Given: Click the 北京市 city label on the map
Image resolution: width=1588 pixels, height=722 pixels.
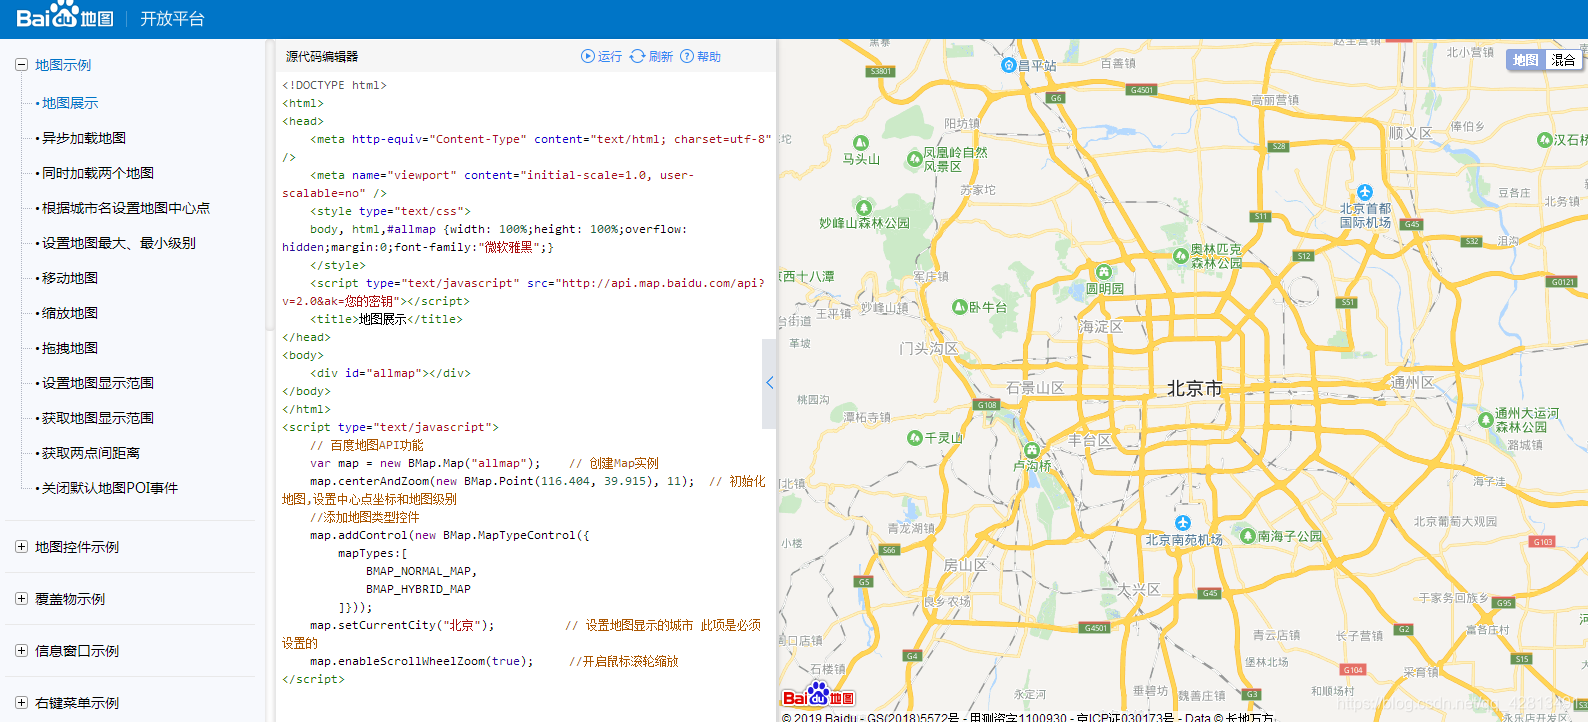Looking at the screenshot, I should click(x=1194, y=388).
